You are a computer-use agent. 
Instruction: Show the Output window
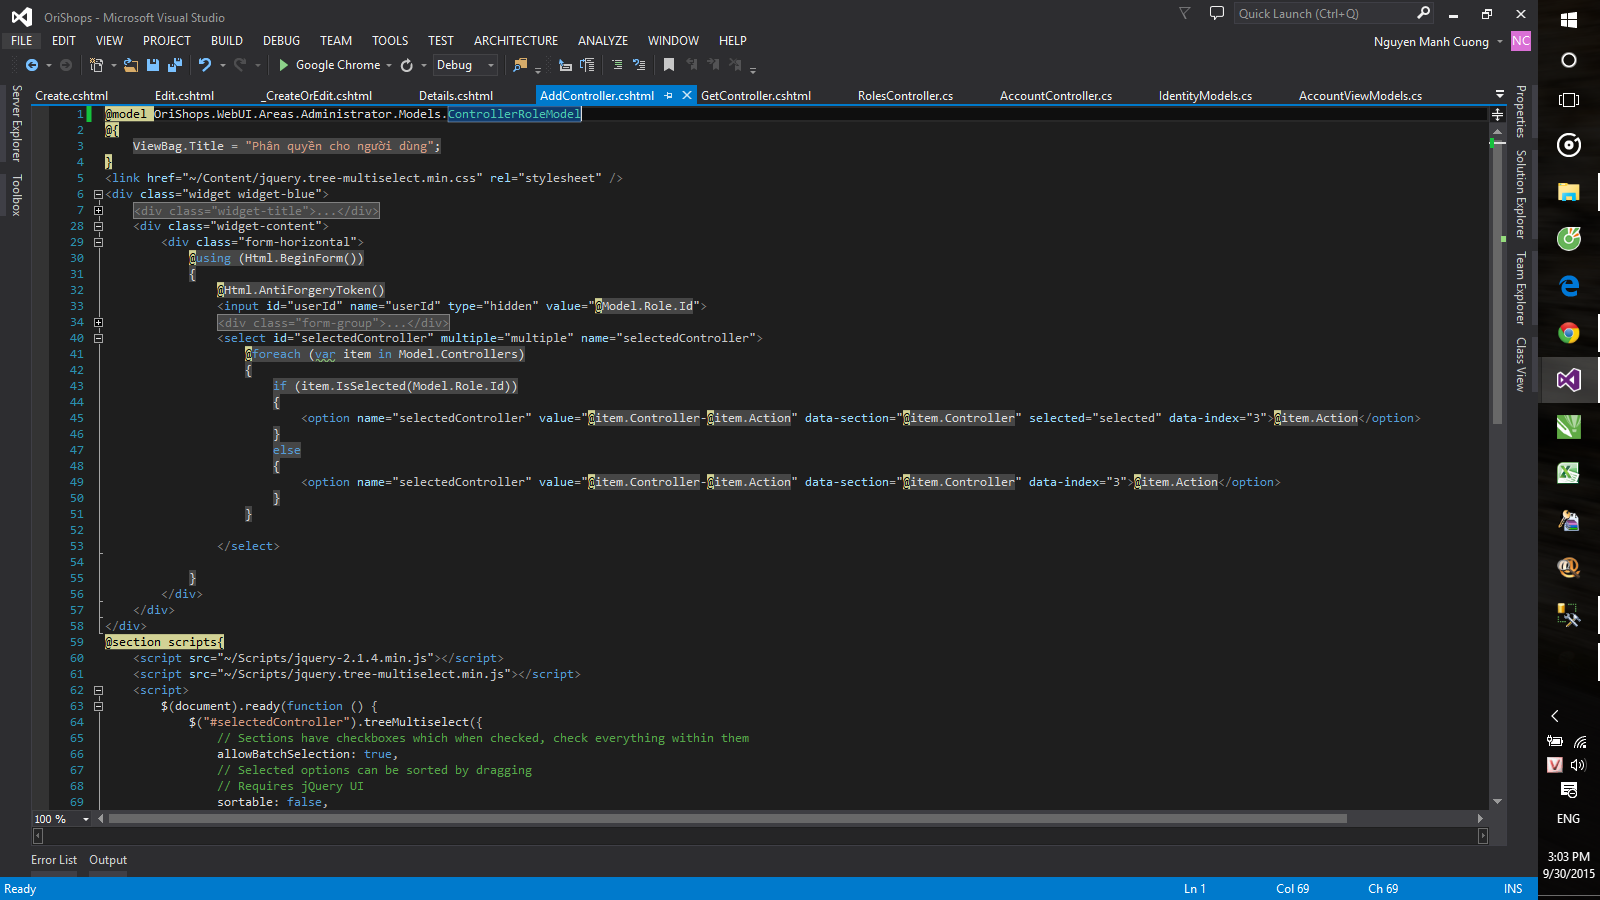(107, 859)
